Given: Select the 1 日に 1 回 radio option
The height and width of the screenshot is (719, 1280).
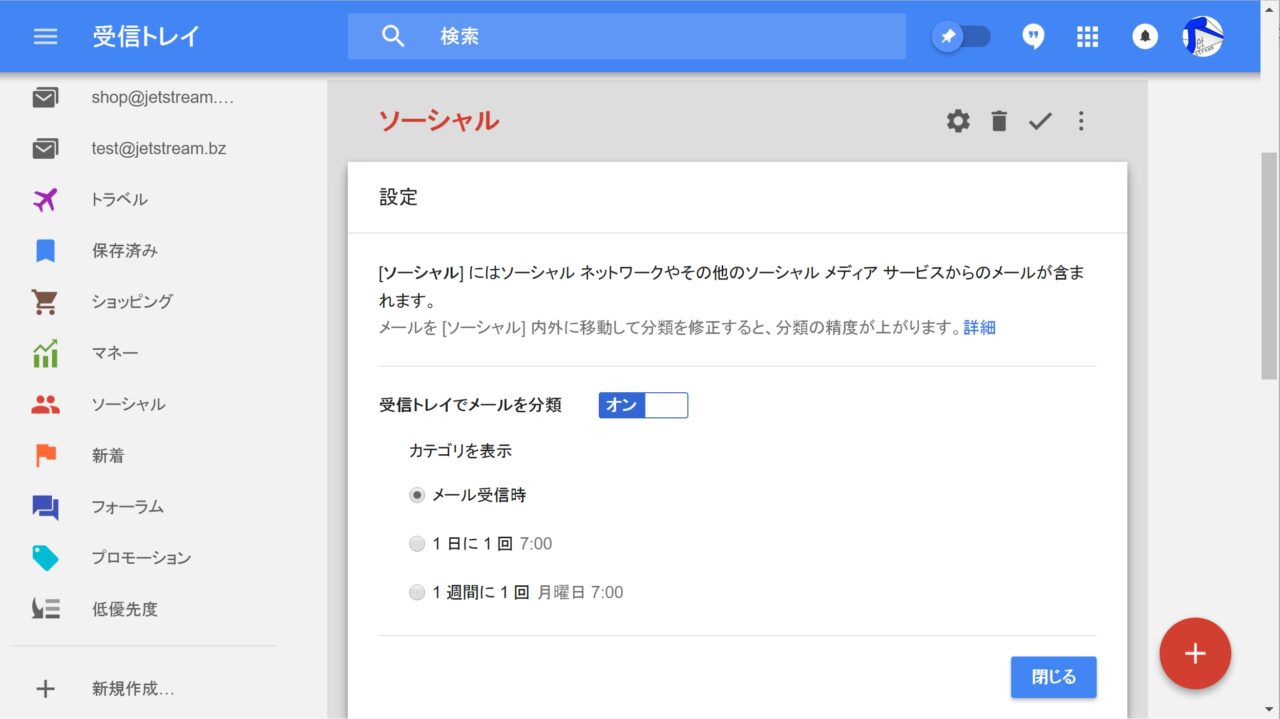Looking at the screenshot, I should click(417, 544).
